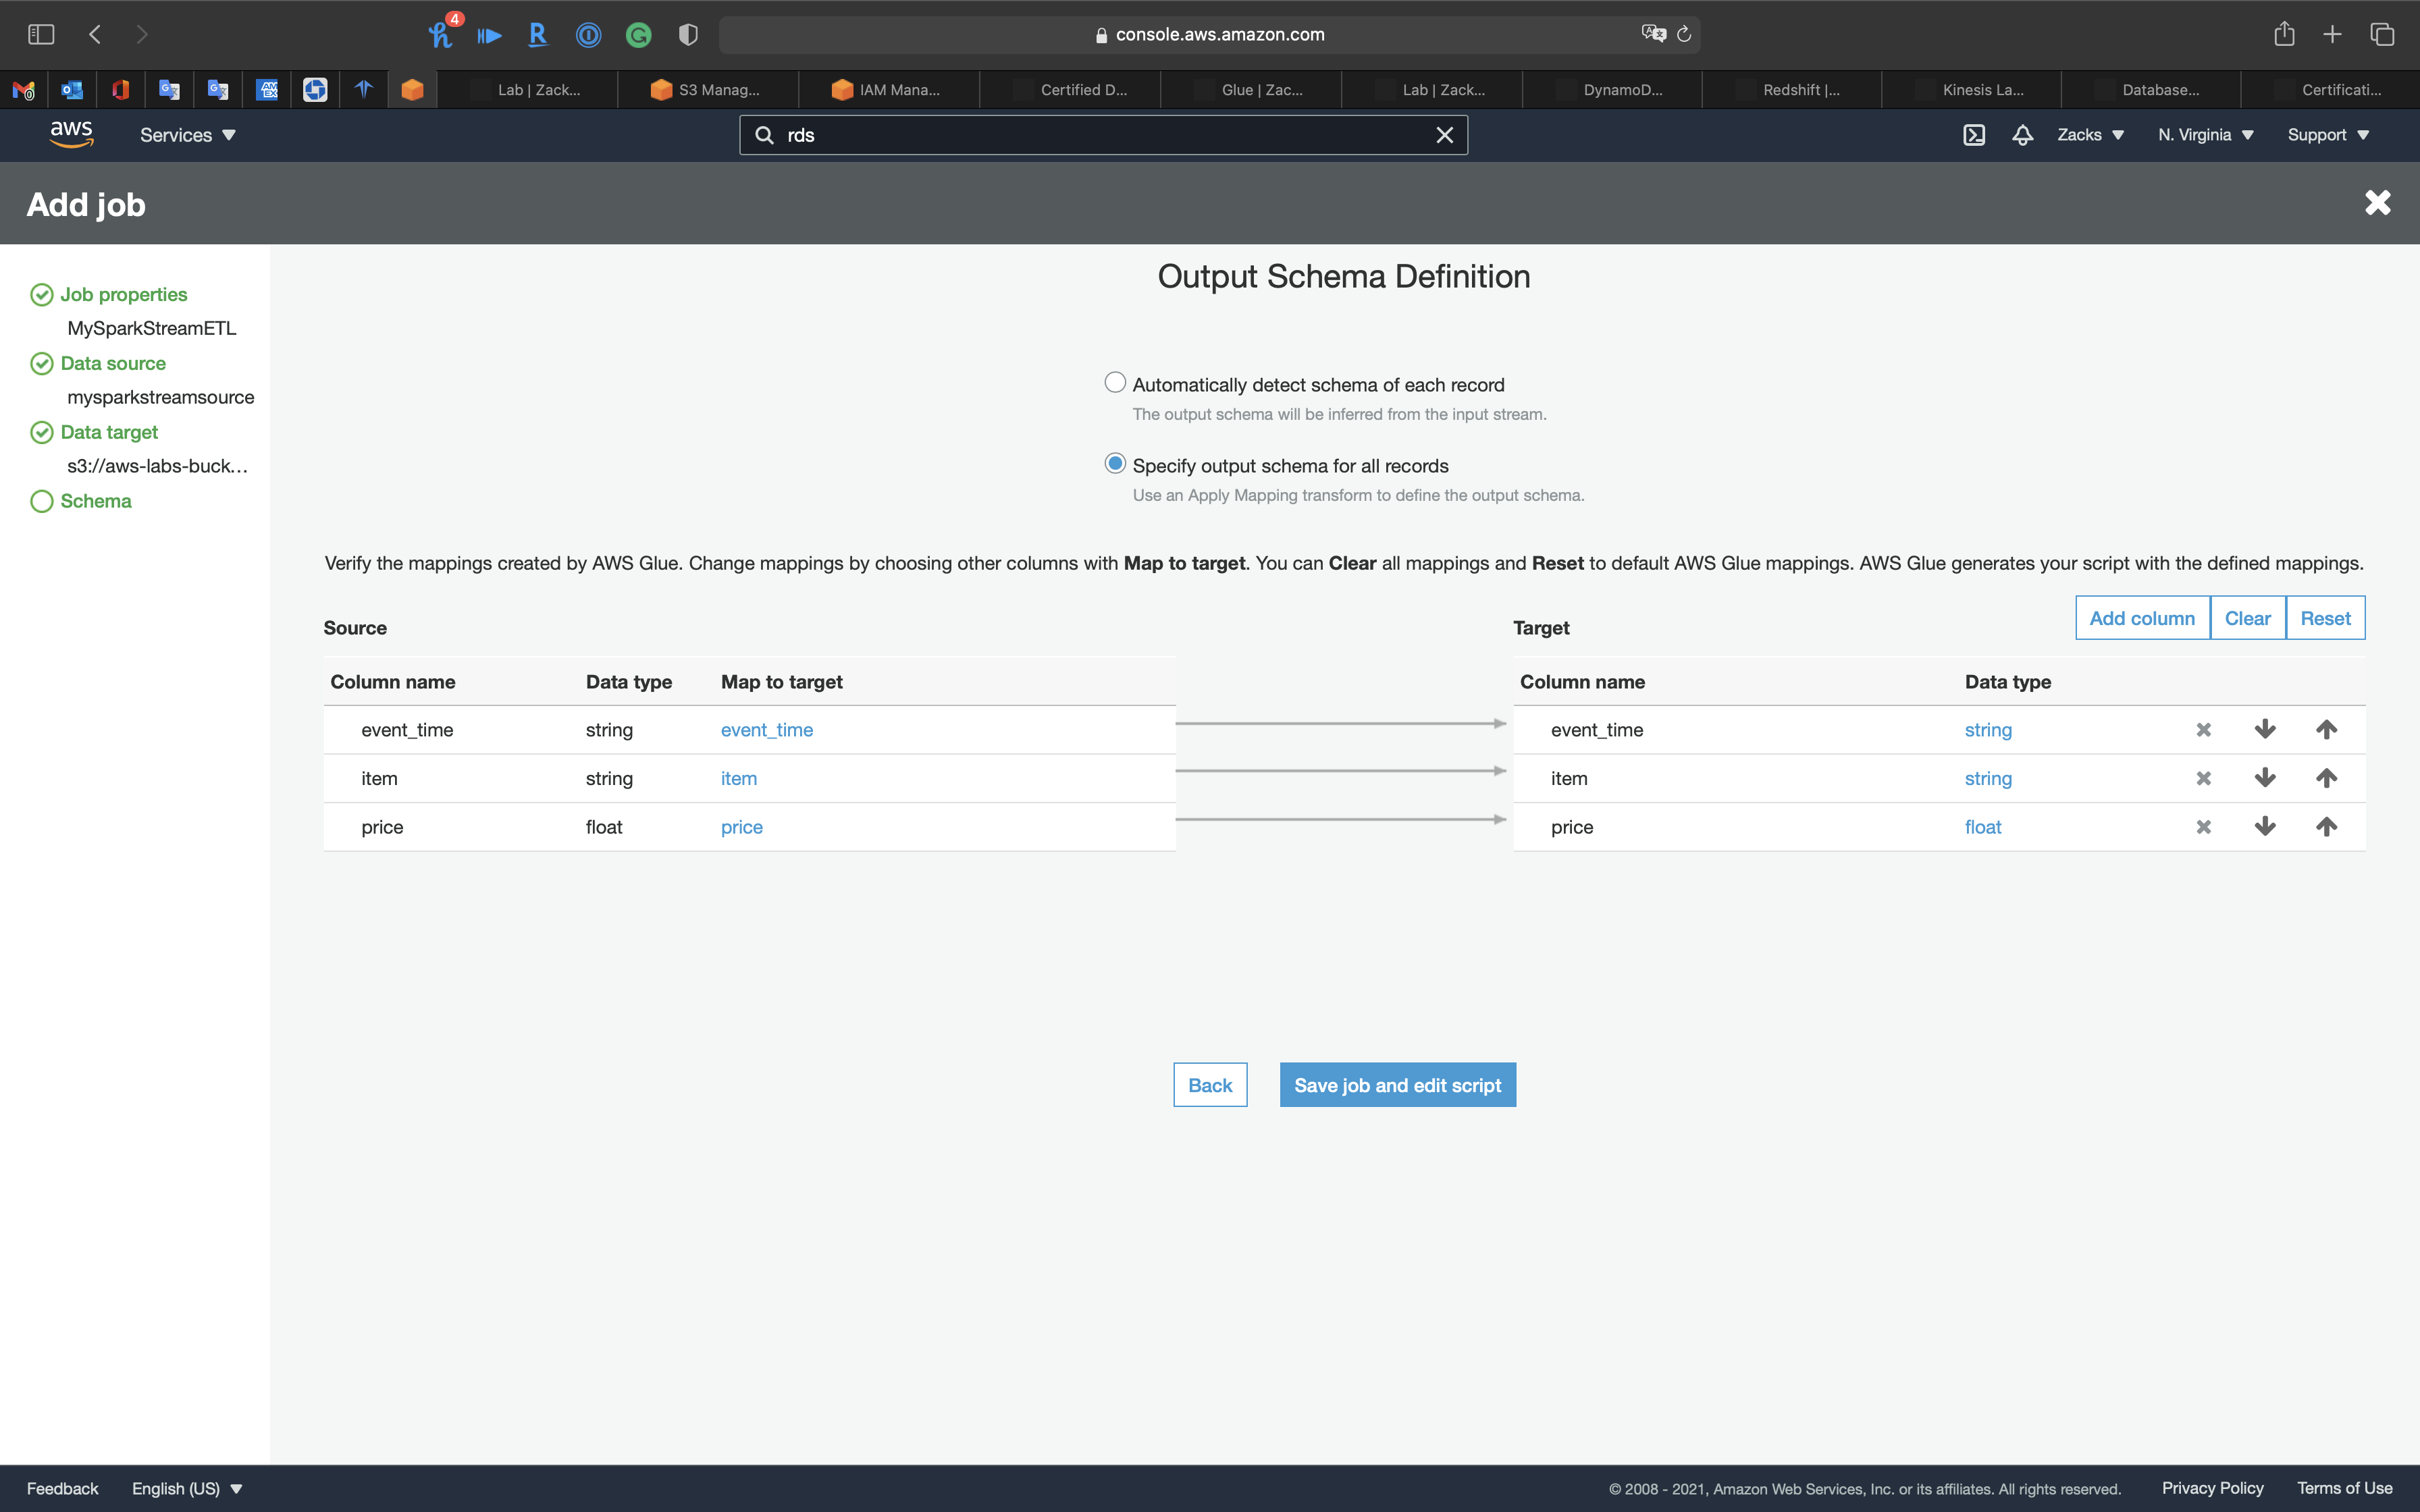Close the Add job wizard
2420x1512 pixels.
pyautogui.click(x=2377, y=203)
